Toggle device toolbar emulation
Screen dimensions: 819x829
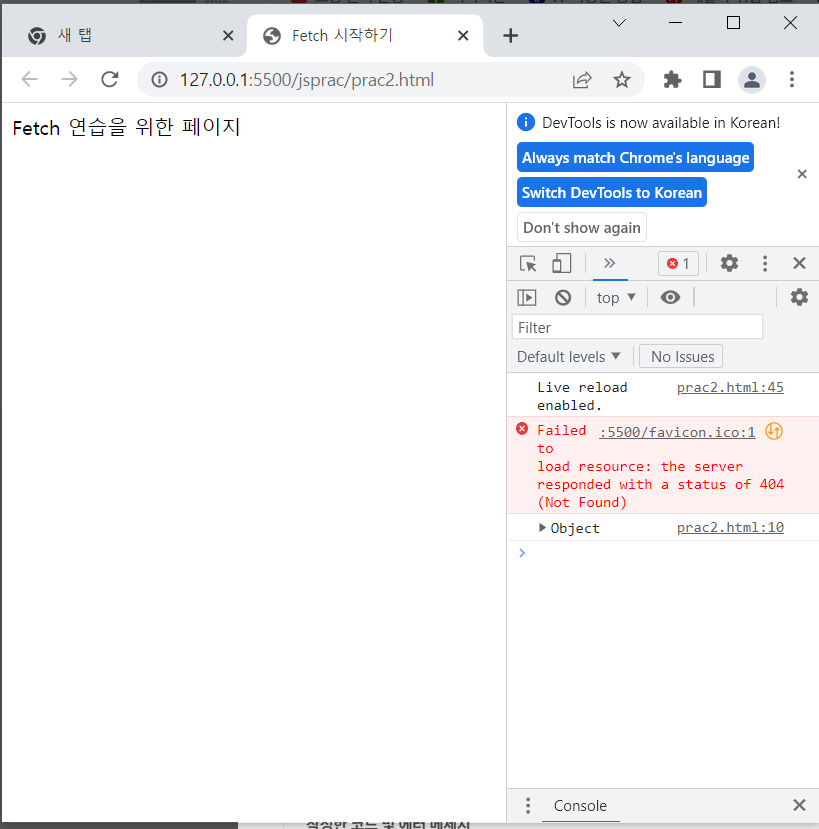pos(561,263)
